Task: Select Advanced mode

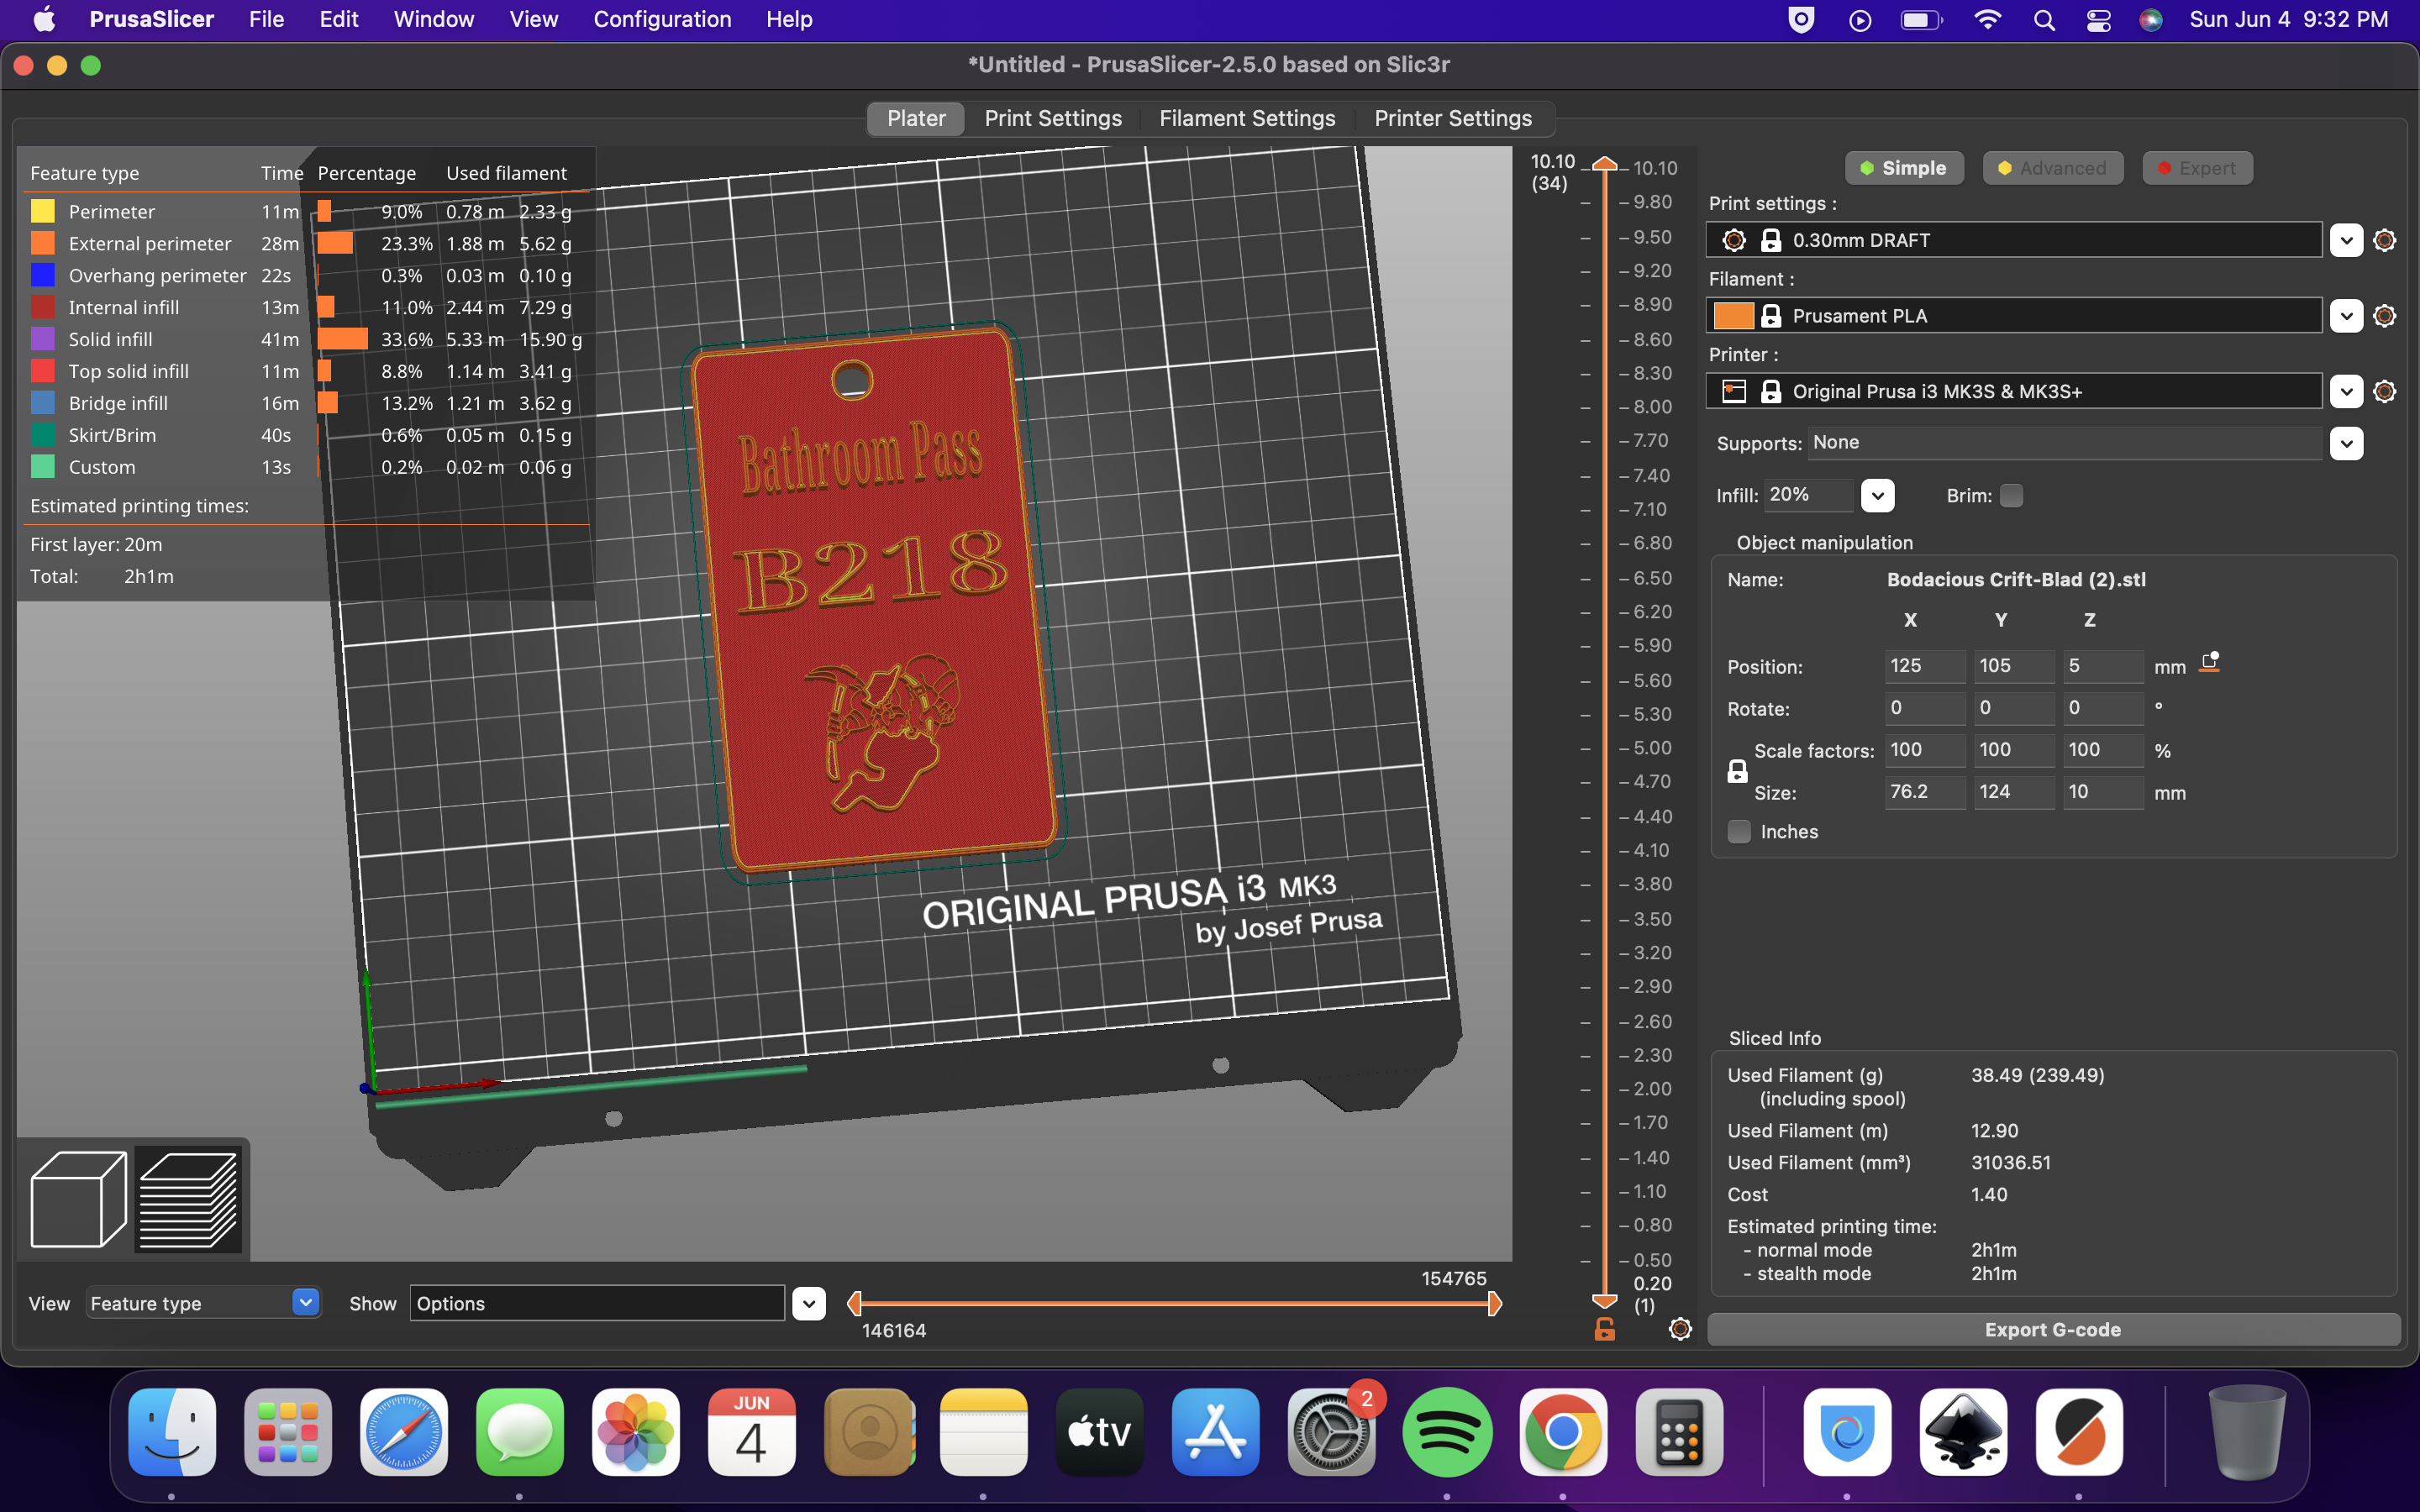Action: tap(2051, 168)
